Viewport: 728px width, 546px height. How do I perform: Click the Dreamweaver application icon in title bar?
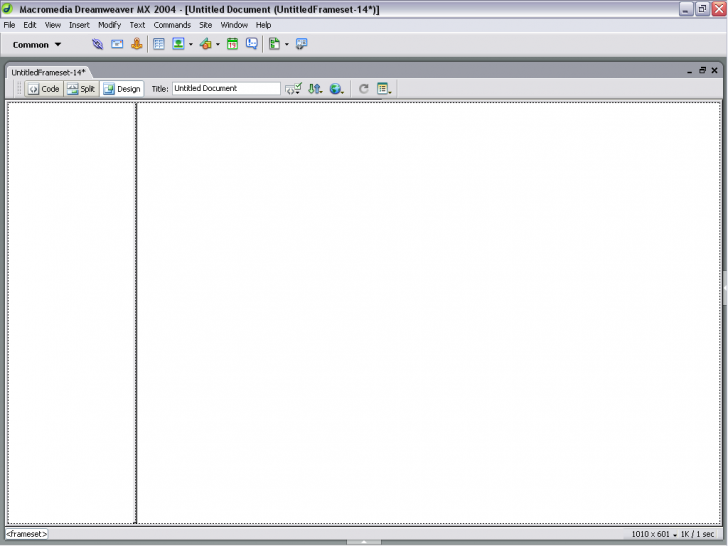pyautogui.click(x=7, y=9)
